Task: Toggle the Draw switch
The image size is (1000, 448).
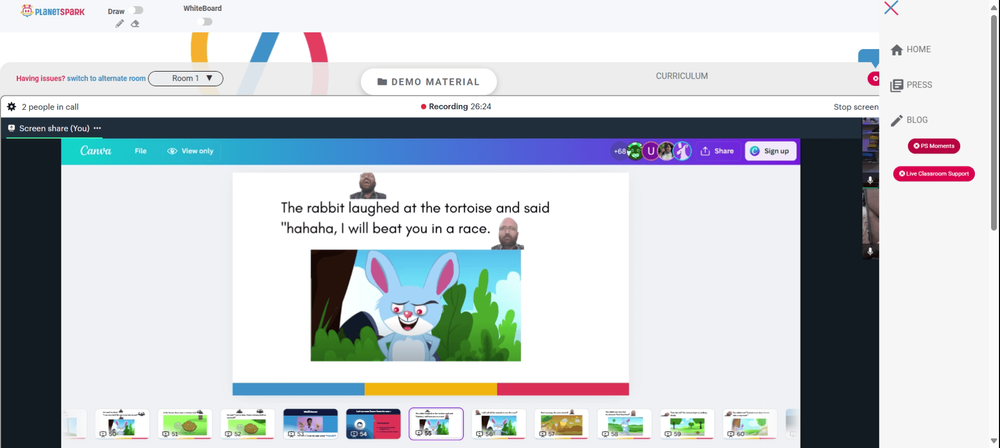Action: (x=135, y=10)
